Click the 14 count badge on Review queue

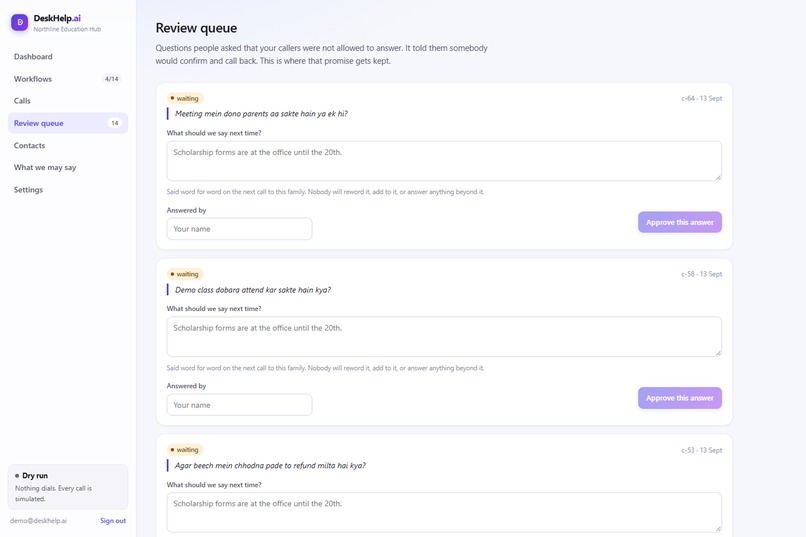(115, 123)
